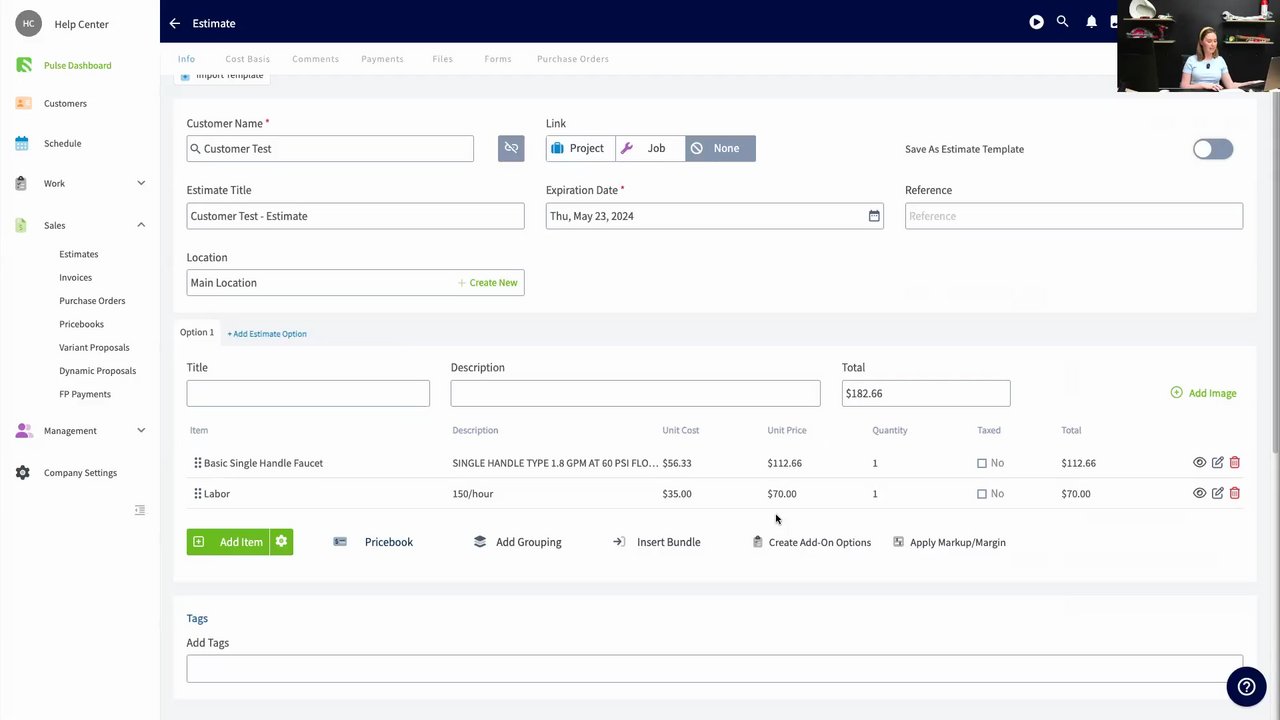Screen dimensions: 1280x720
Task: Check Taxed box for Basic Single Handle Faucet
Action: click(982, 463)
